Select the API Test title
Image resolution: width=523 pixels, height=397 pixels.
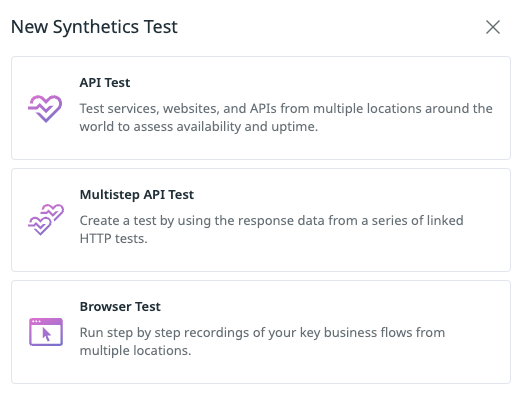[x=105, y=82]
